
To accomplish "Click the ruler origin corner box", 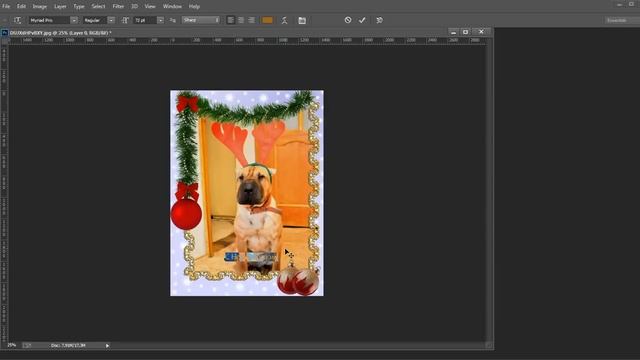I will point(4,40).
